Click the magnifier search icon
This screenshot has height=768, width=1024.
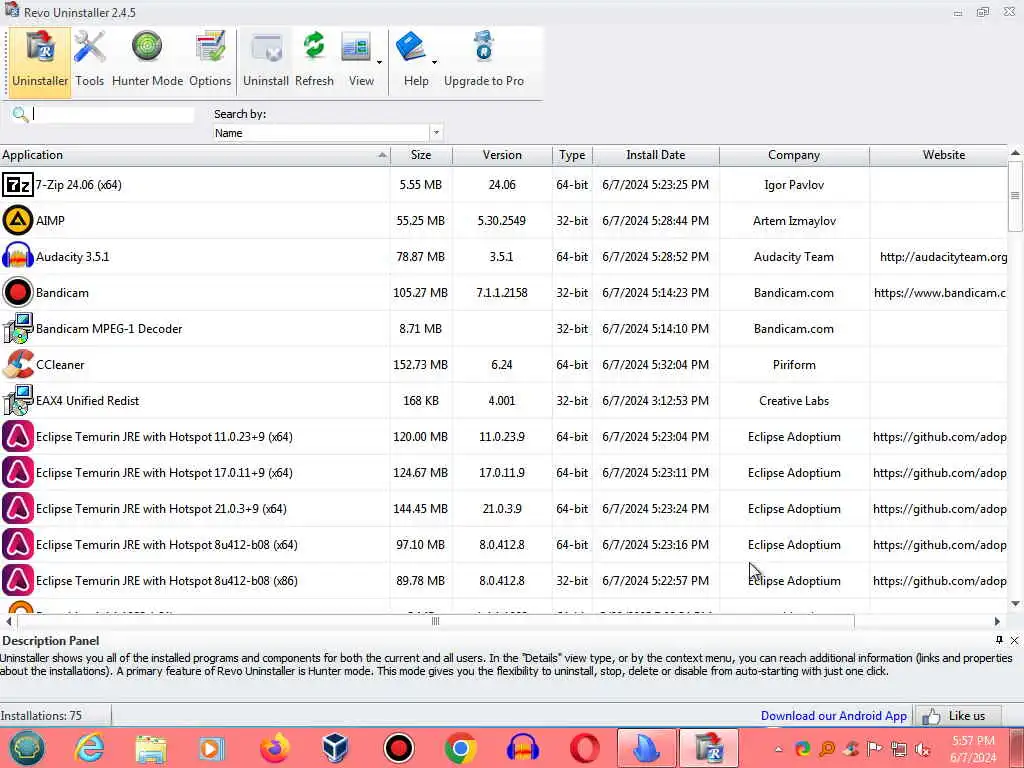(x=20, y=115)
